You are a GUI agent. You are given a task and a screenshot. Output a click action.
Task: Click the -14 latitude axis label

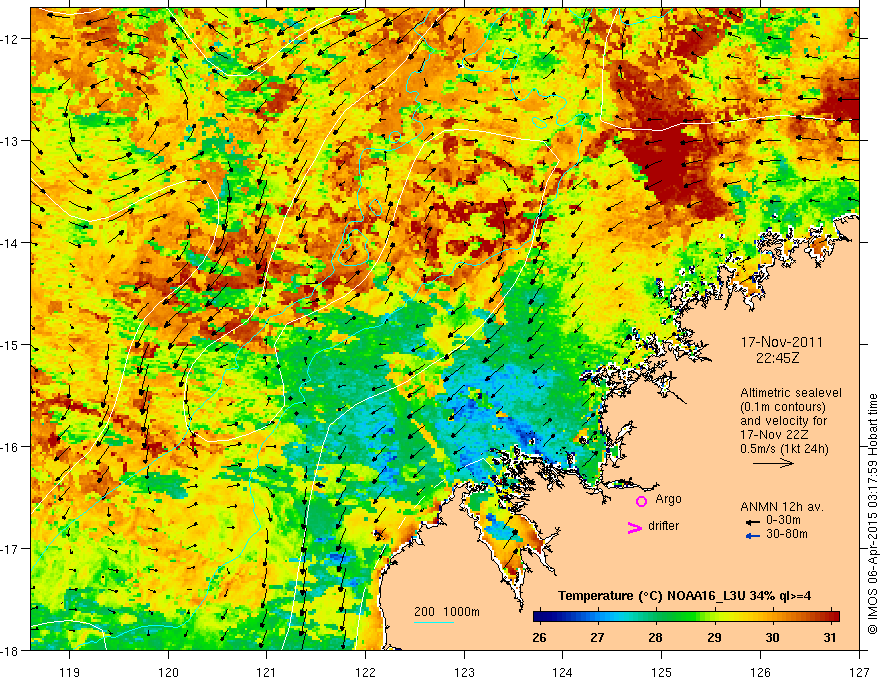click(10, 243)
